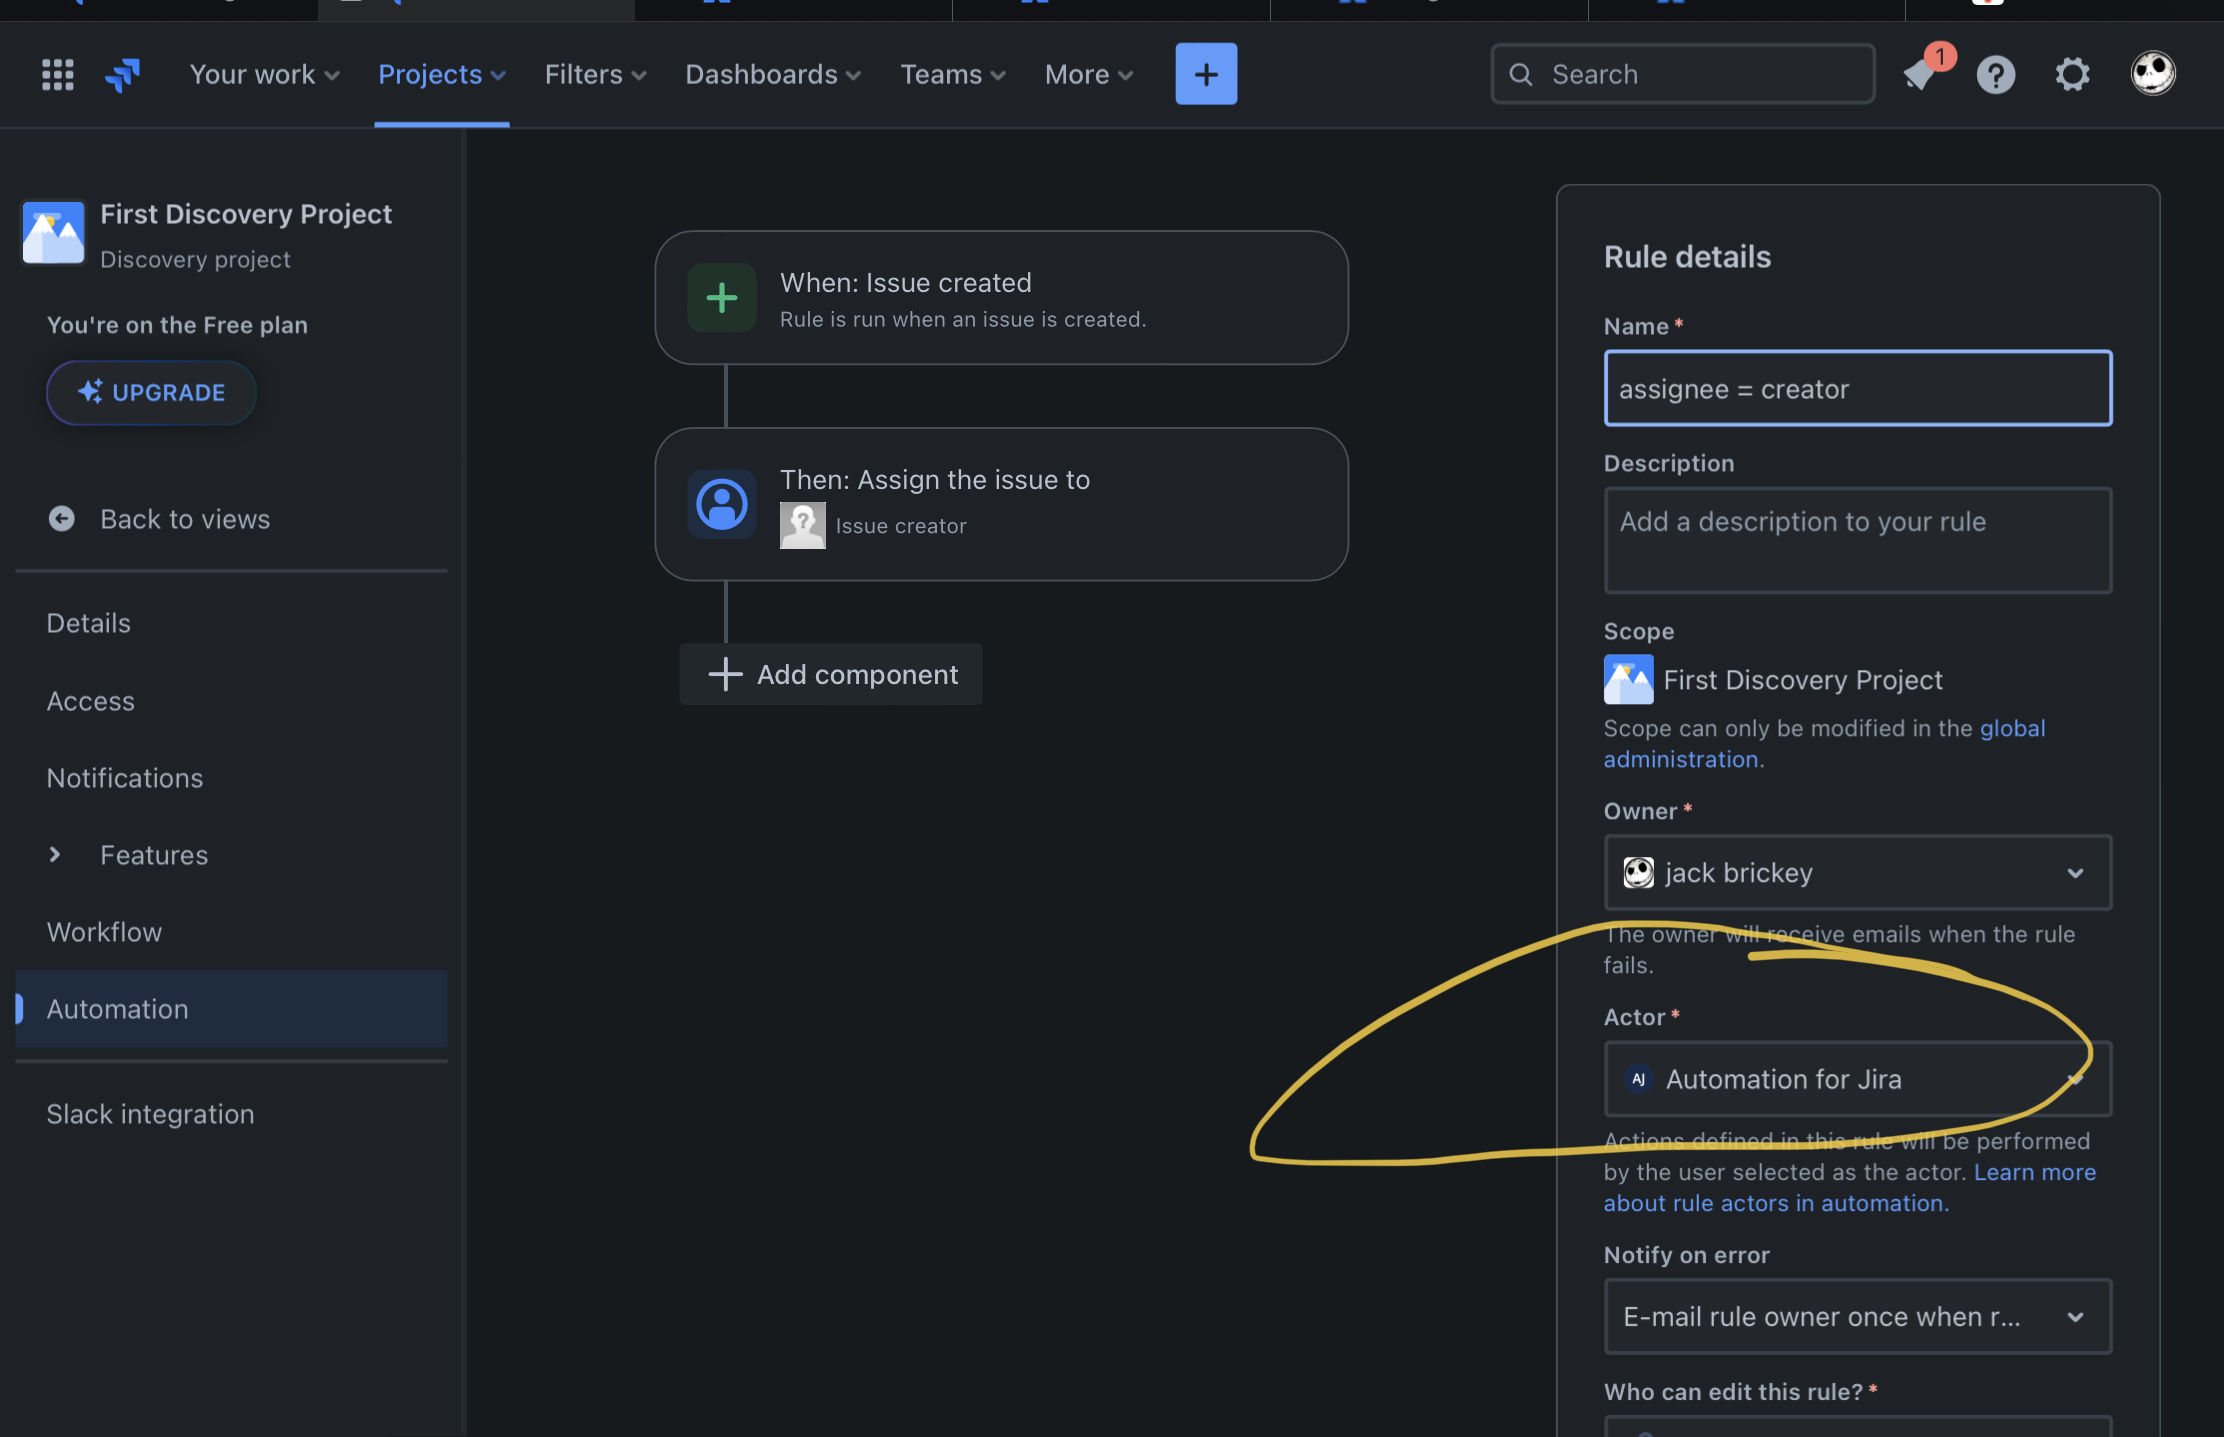Open the Projects menu

(x=441, y=74)
